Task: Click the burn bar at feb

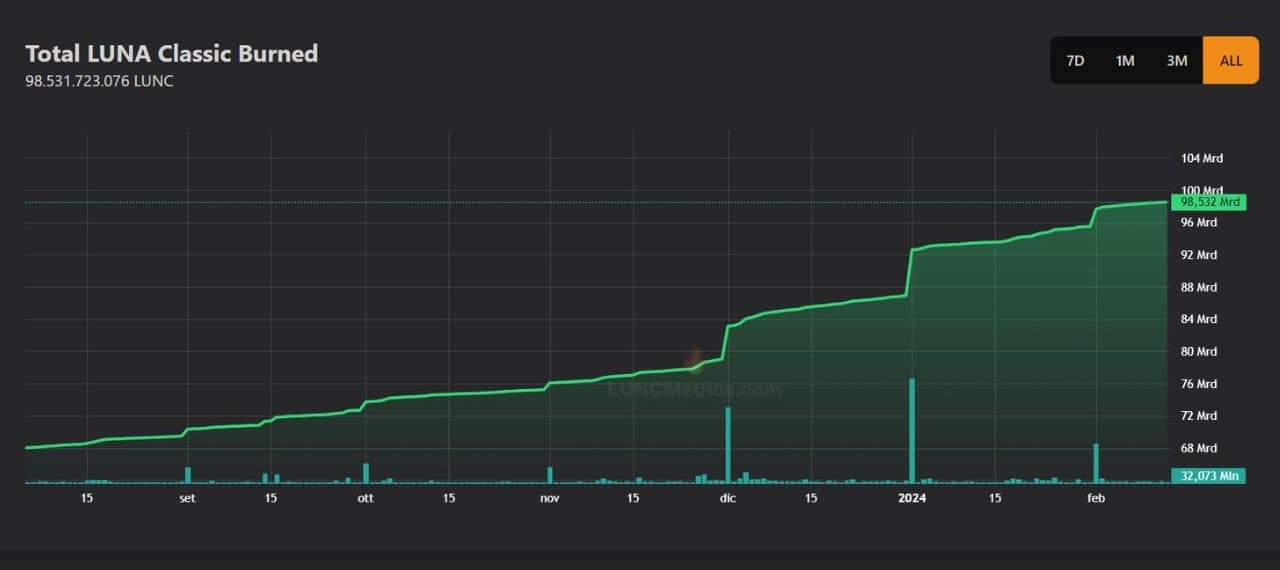Action: pyautogui.click(x=1096, y=463)
